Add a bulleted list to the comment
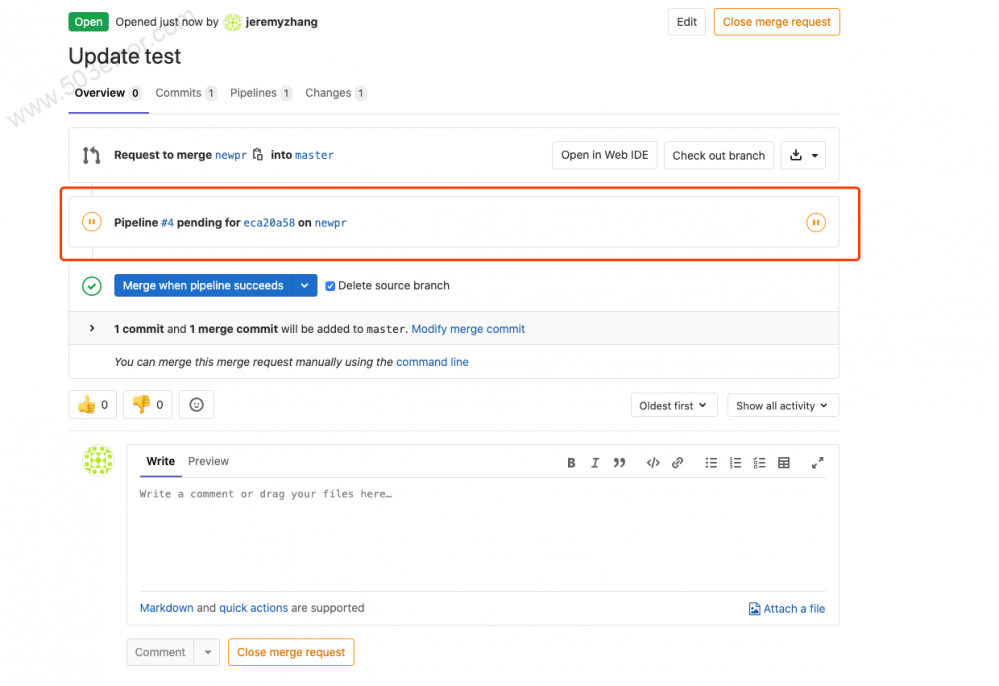Screen dimensions: 999x686 pos(711,462)
